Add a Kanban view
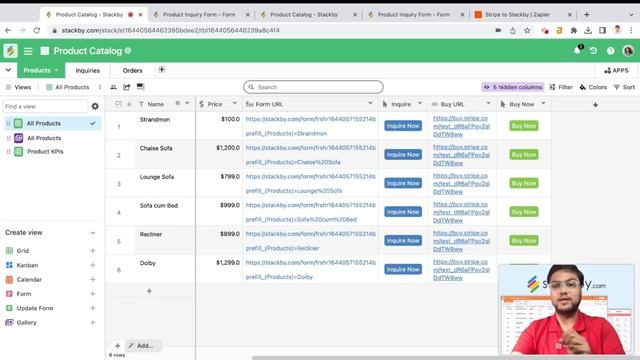 point(93,265)
